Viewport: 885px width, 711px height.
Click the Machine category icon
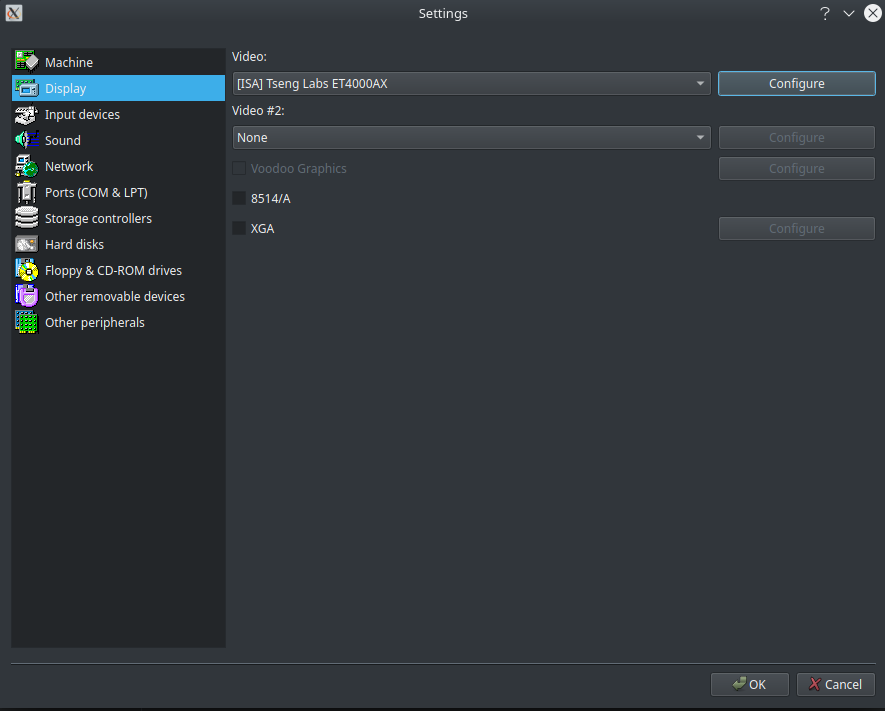click(x=27, y=62)
